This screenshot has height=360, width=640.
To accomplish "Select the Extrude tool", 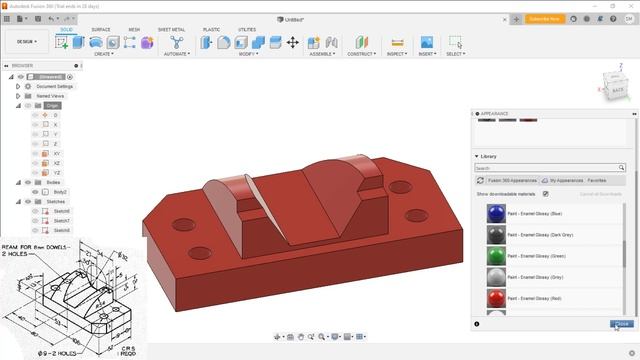I will point(78,42).
